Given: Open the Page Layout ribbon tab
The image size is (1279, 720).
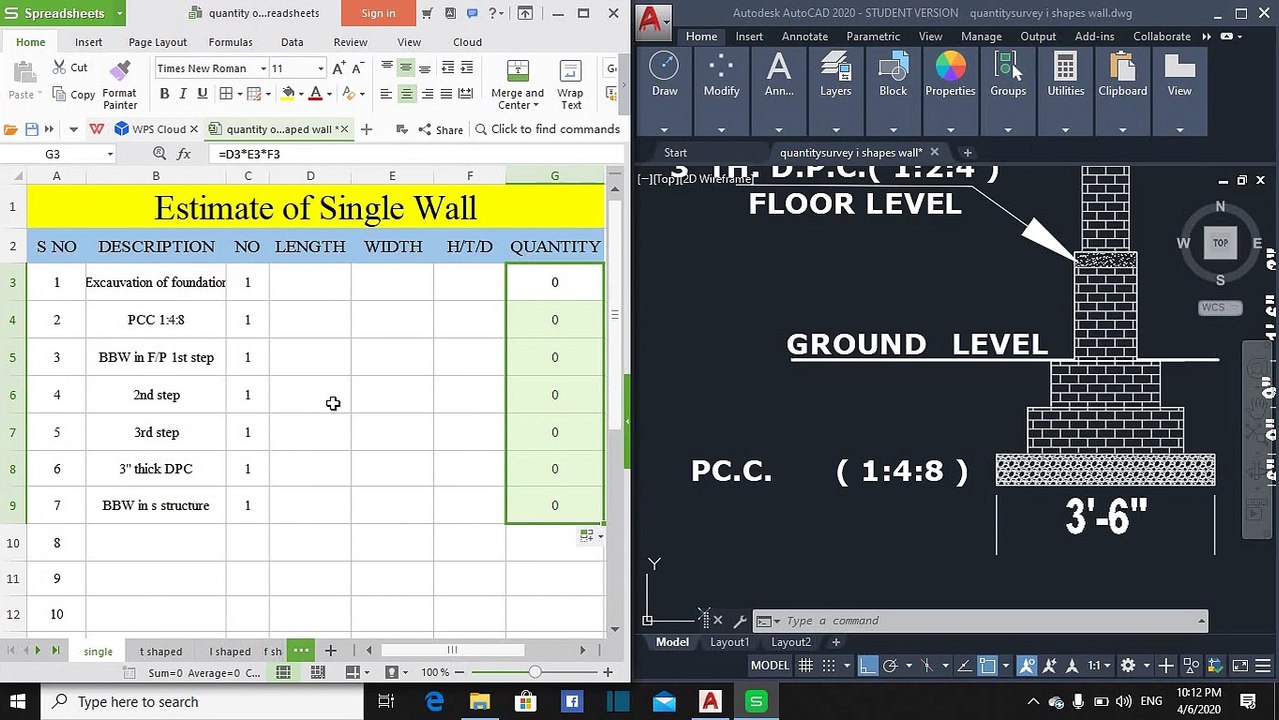Looking at the screenshot, I should pos(158,42).
